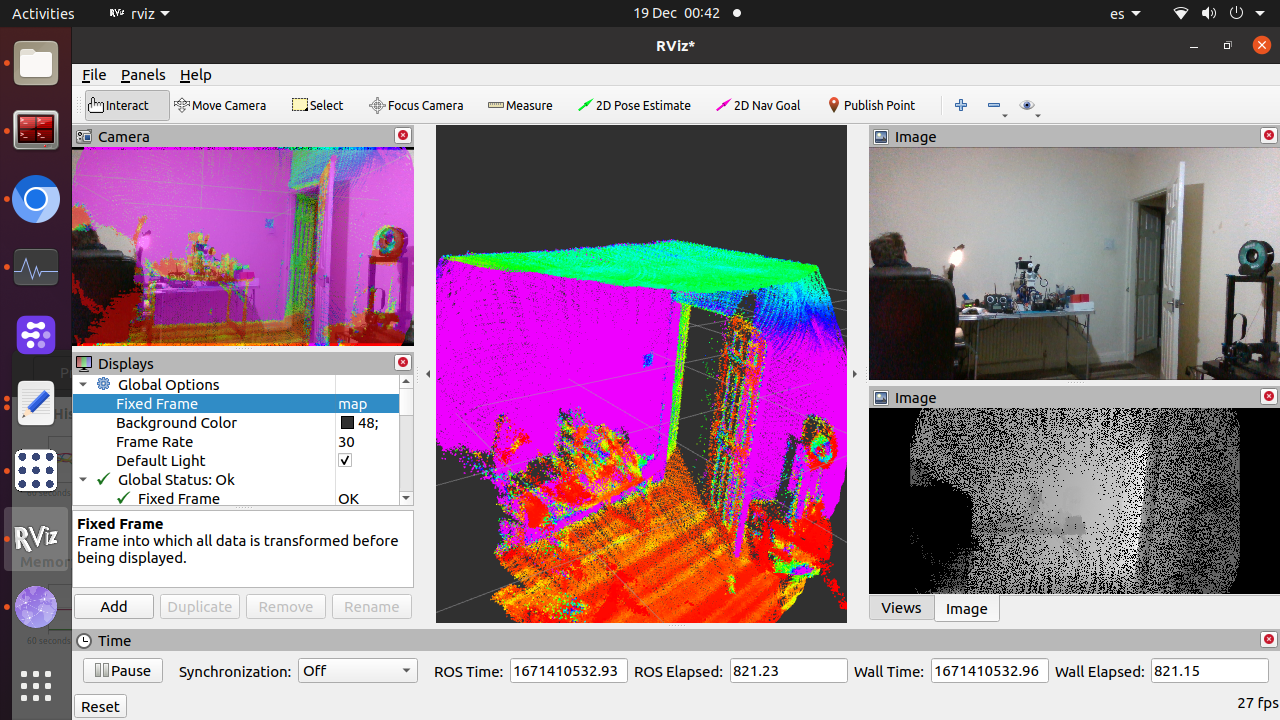Click the Background Color swatch
This screenshot has height=720, width=1280.
[347, 423]
